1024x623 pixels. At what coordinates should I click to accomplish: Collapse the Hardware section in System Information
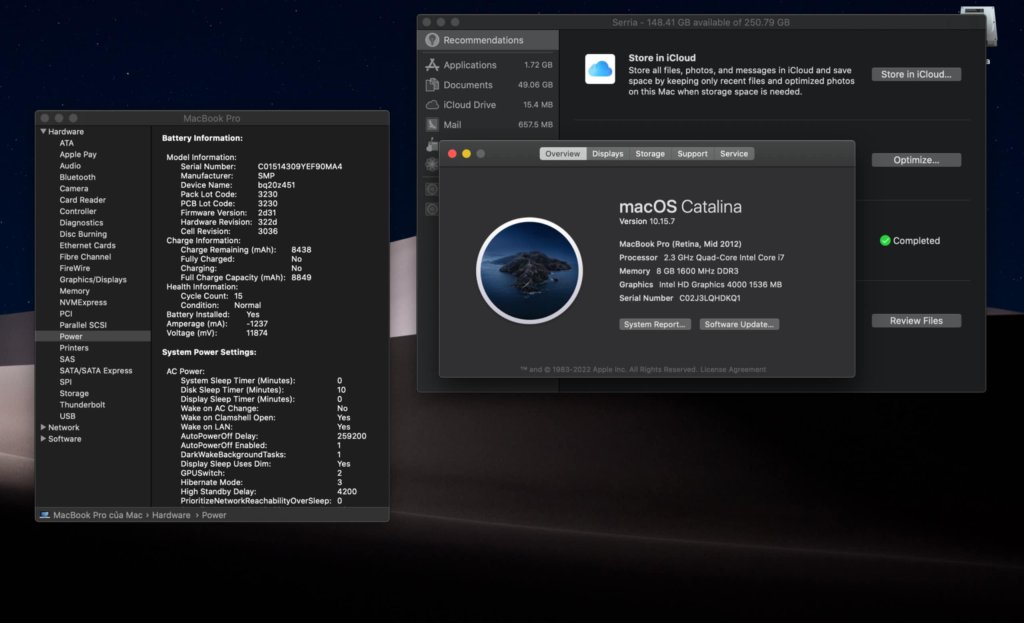(43, 131)
